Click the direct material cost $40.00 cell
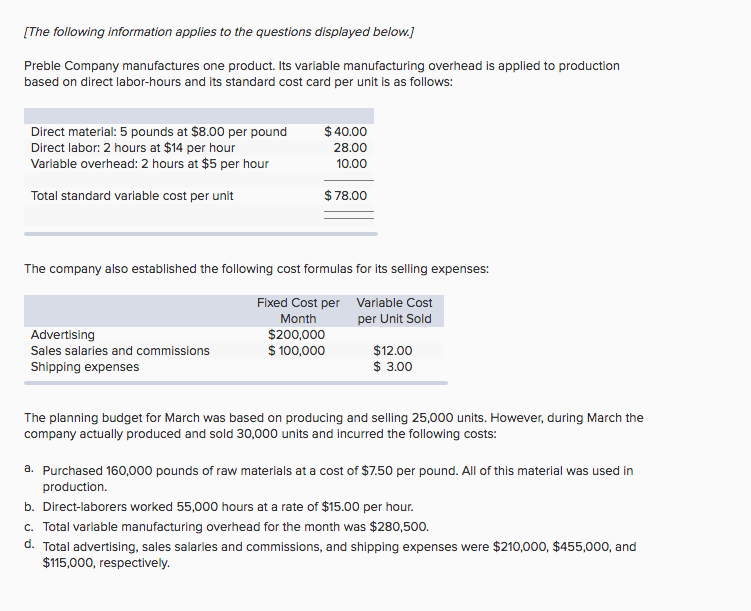751x611 pixels. [x=345, y=132]
